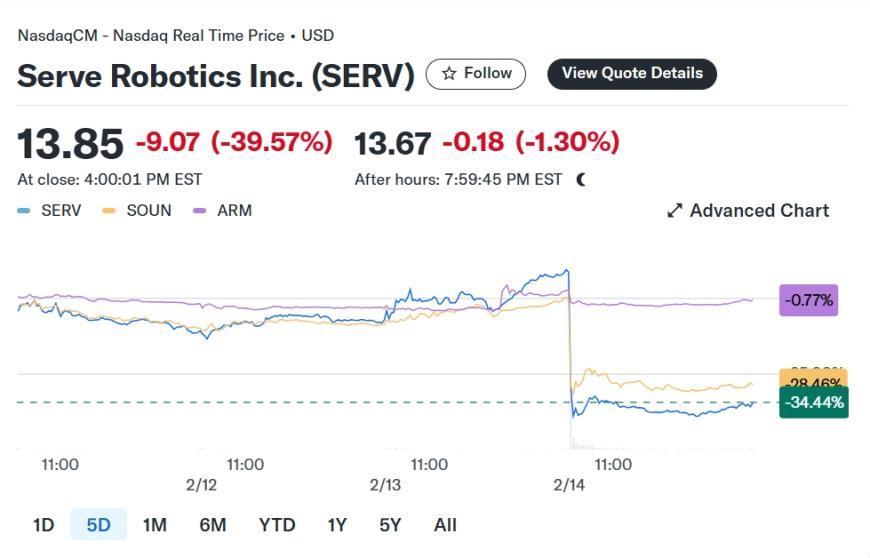Click the Serve Robotics Inc. (SERV) title
The image size is (870, 558).
215,77
